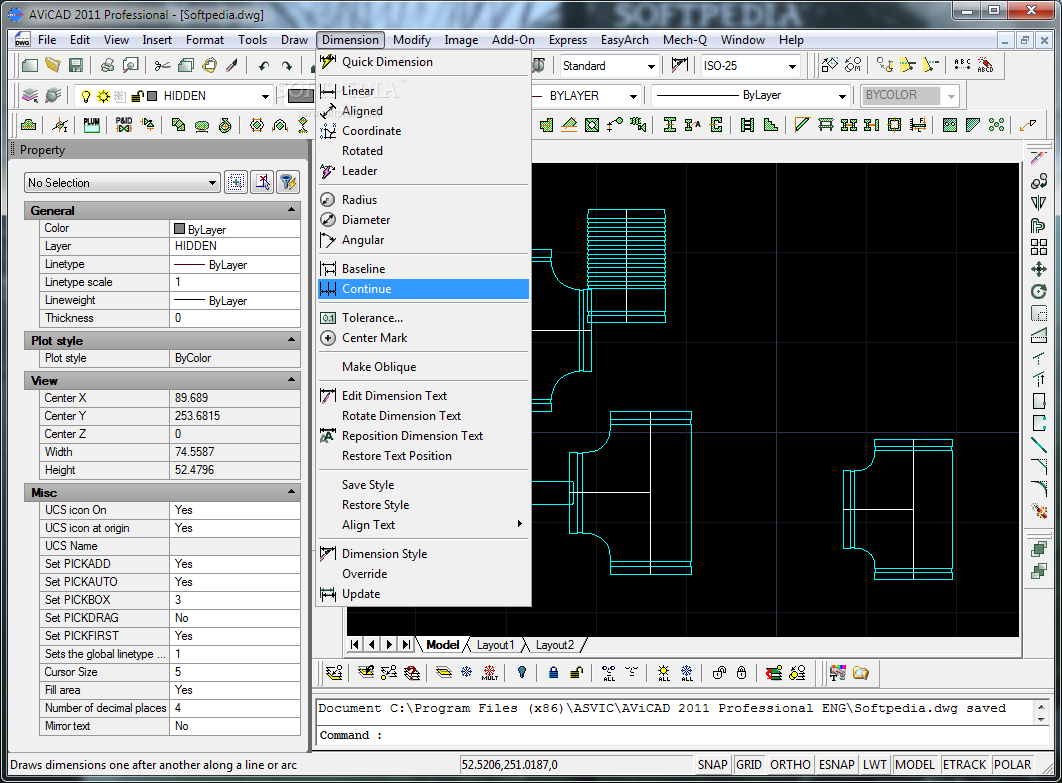Click the lock layer icon in bottom toolbar

point(553,673)
